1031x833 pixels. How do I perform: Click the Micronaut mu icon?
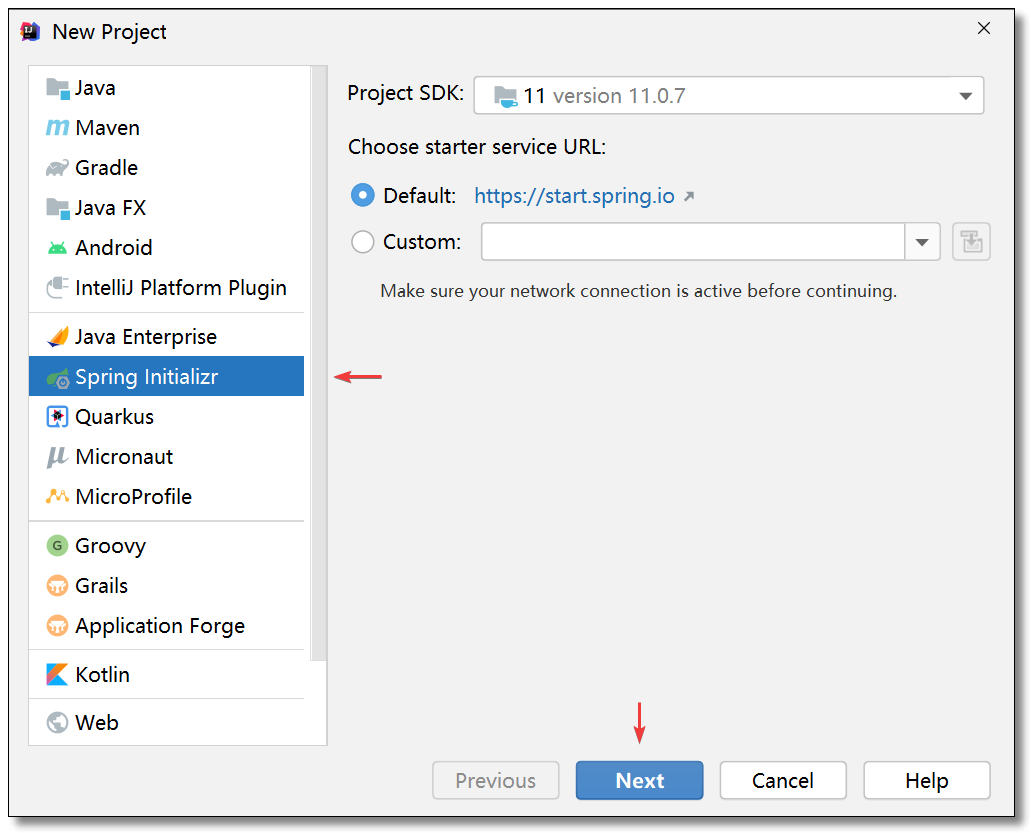pyautogui.click(x=57, y=457)
